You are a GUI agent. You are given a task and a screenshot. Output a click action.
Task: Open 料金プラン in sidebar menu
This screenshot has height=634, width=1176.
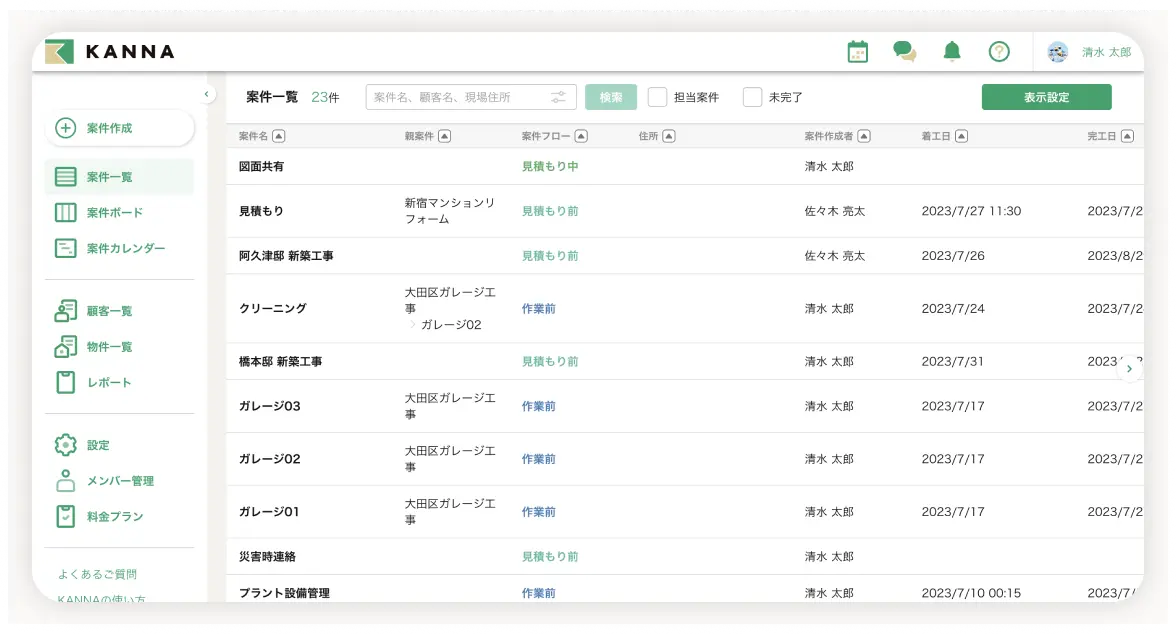click(120, 516)
